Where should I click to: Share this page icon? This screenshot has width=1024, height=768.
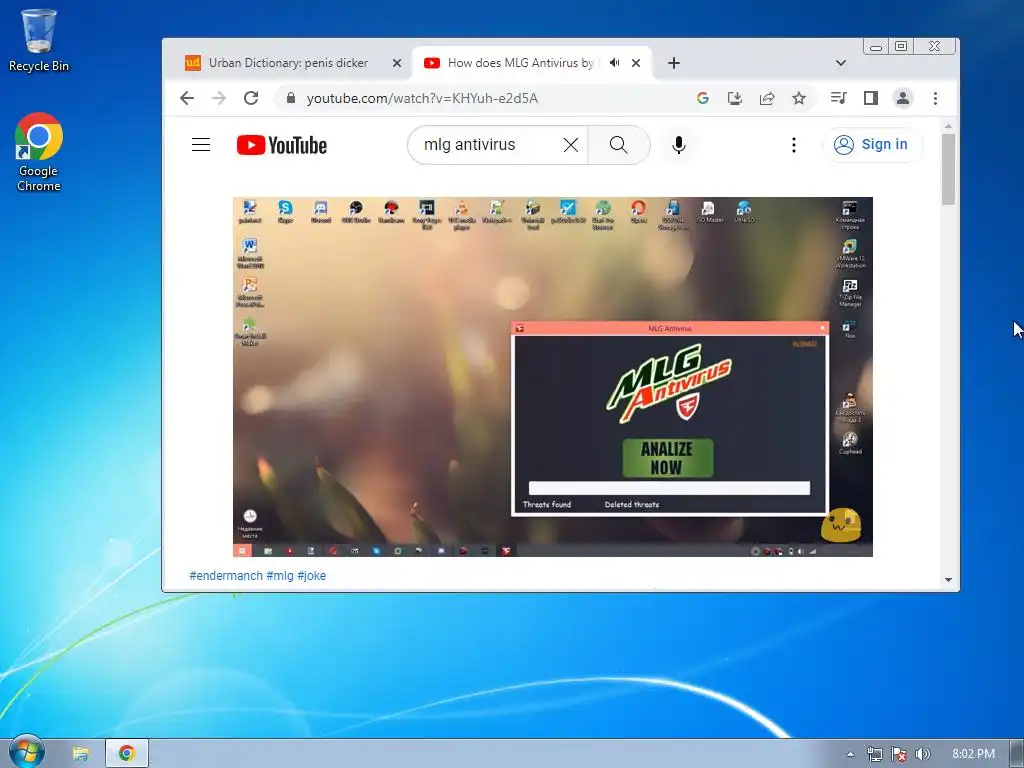pos(767,98)
